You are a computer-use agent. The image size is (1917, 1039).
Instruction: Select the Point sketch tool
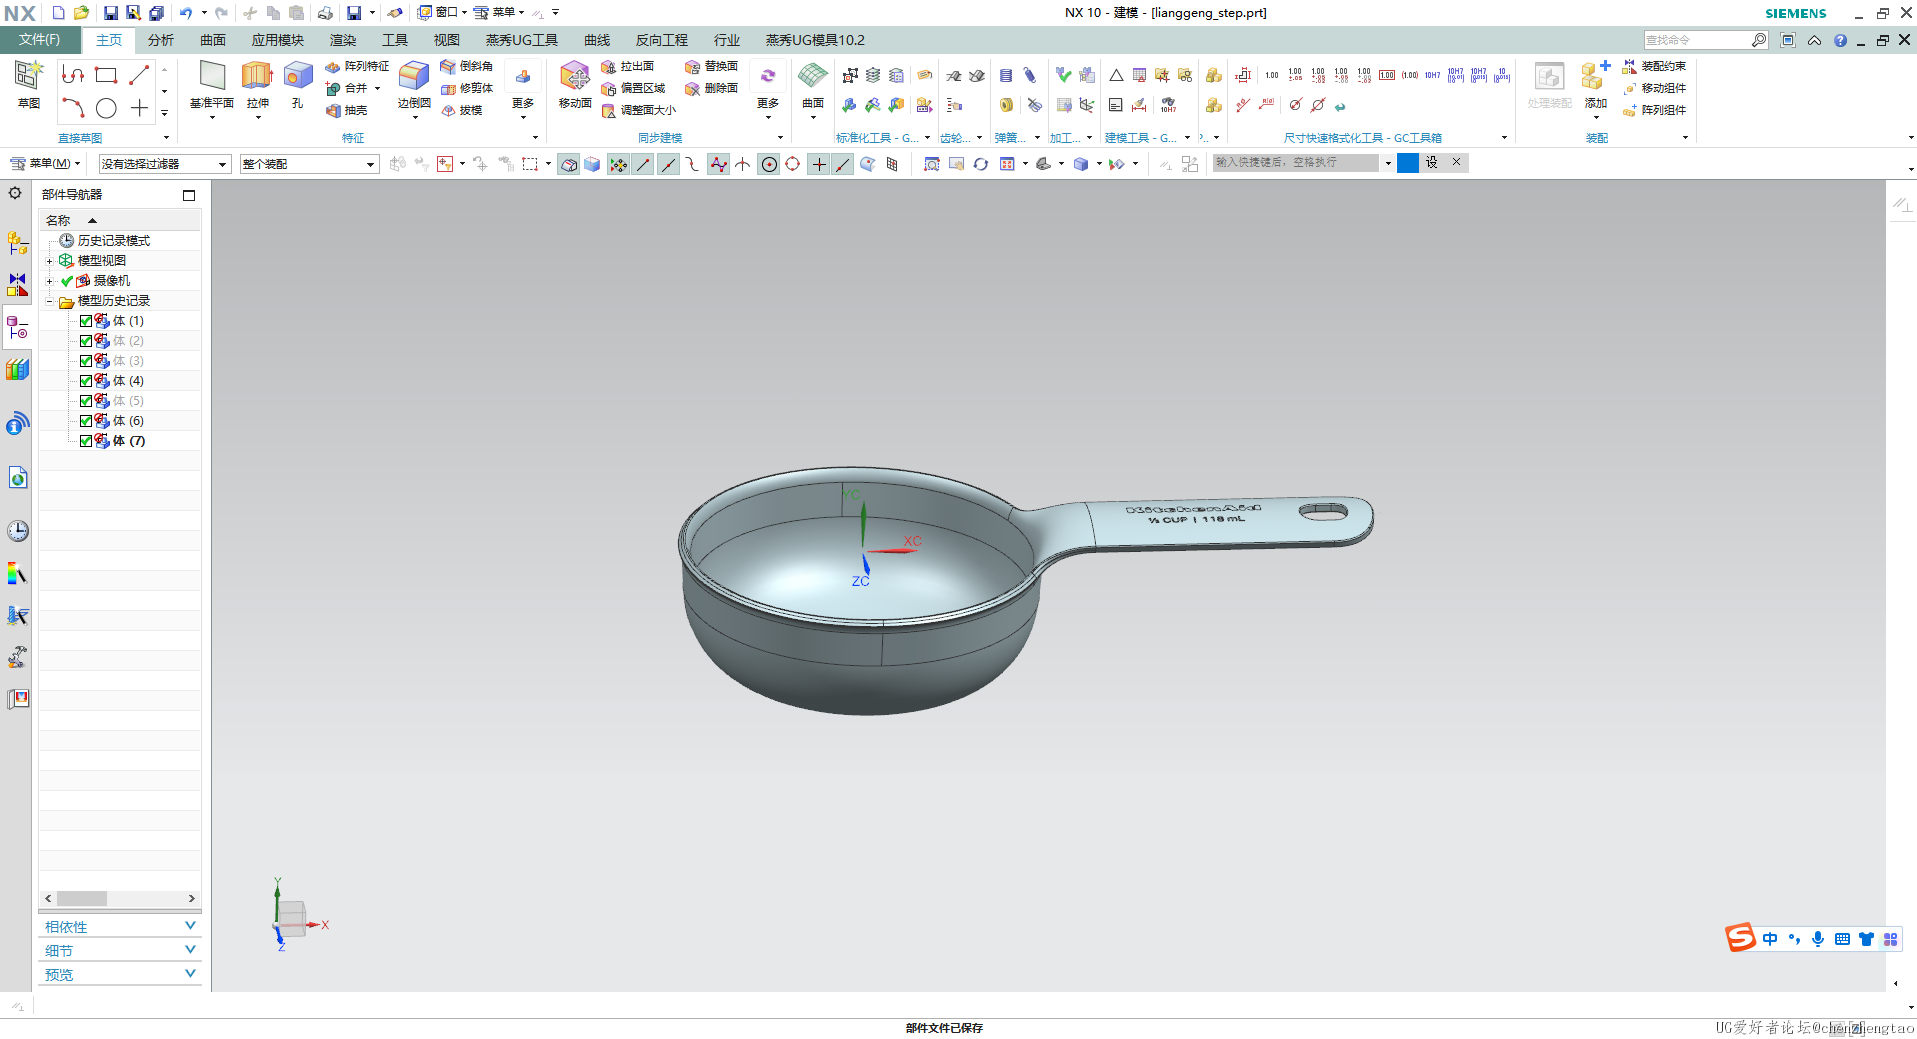(139, 108)
